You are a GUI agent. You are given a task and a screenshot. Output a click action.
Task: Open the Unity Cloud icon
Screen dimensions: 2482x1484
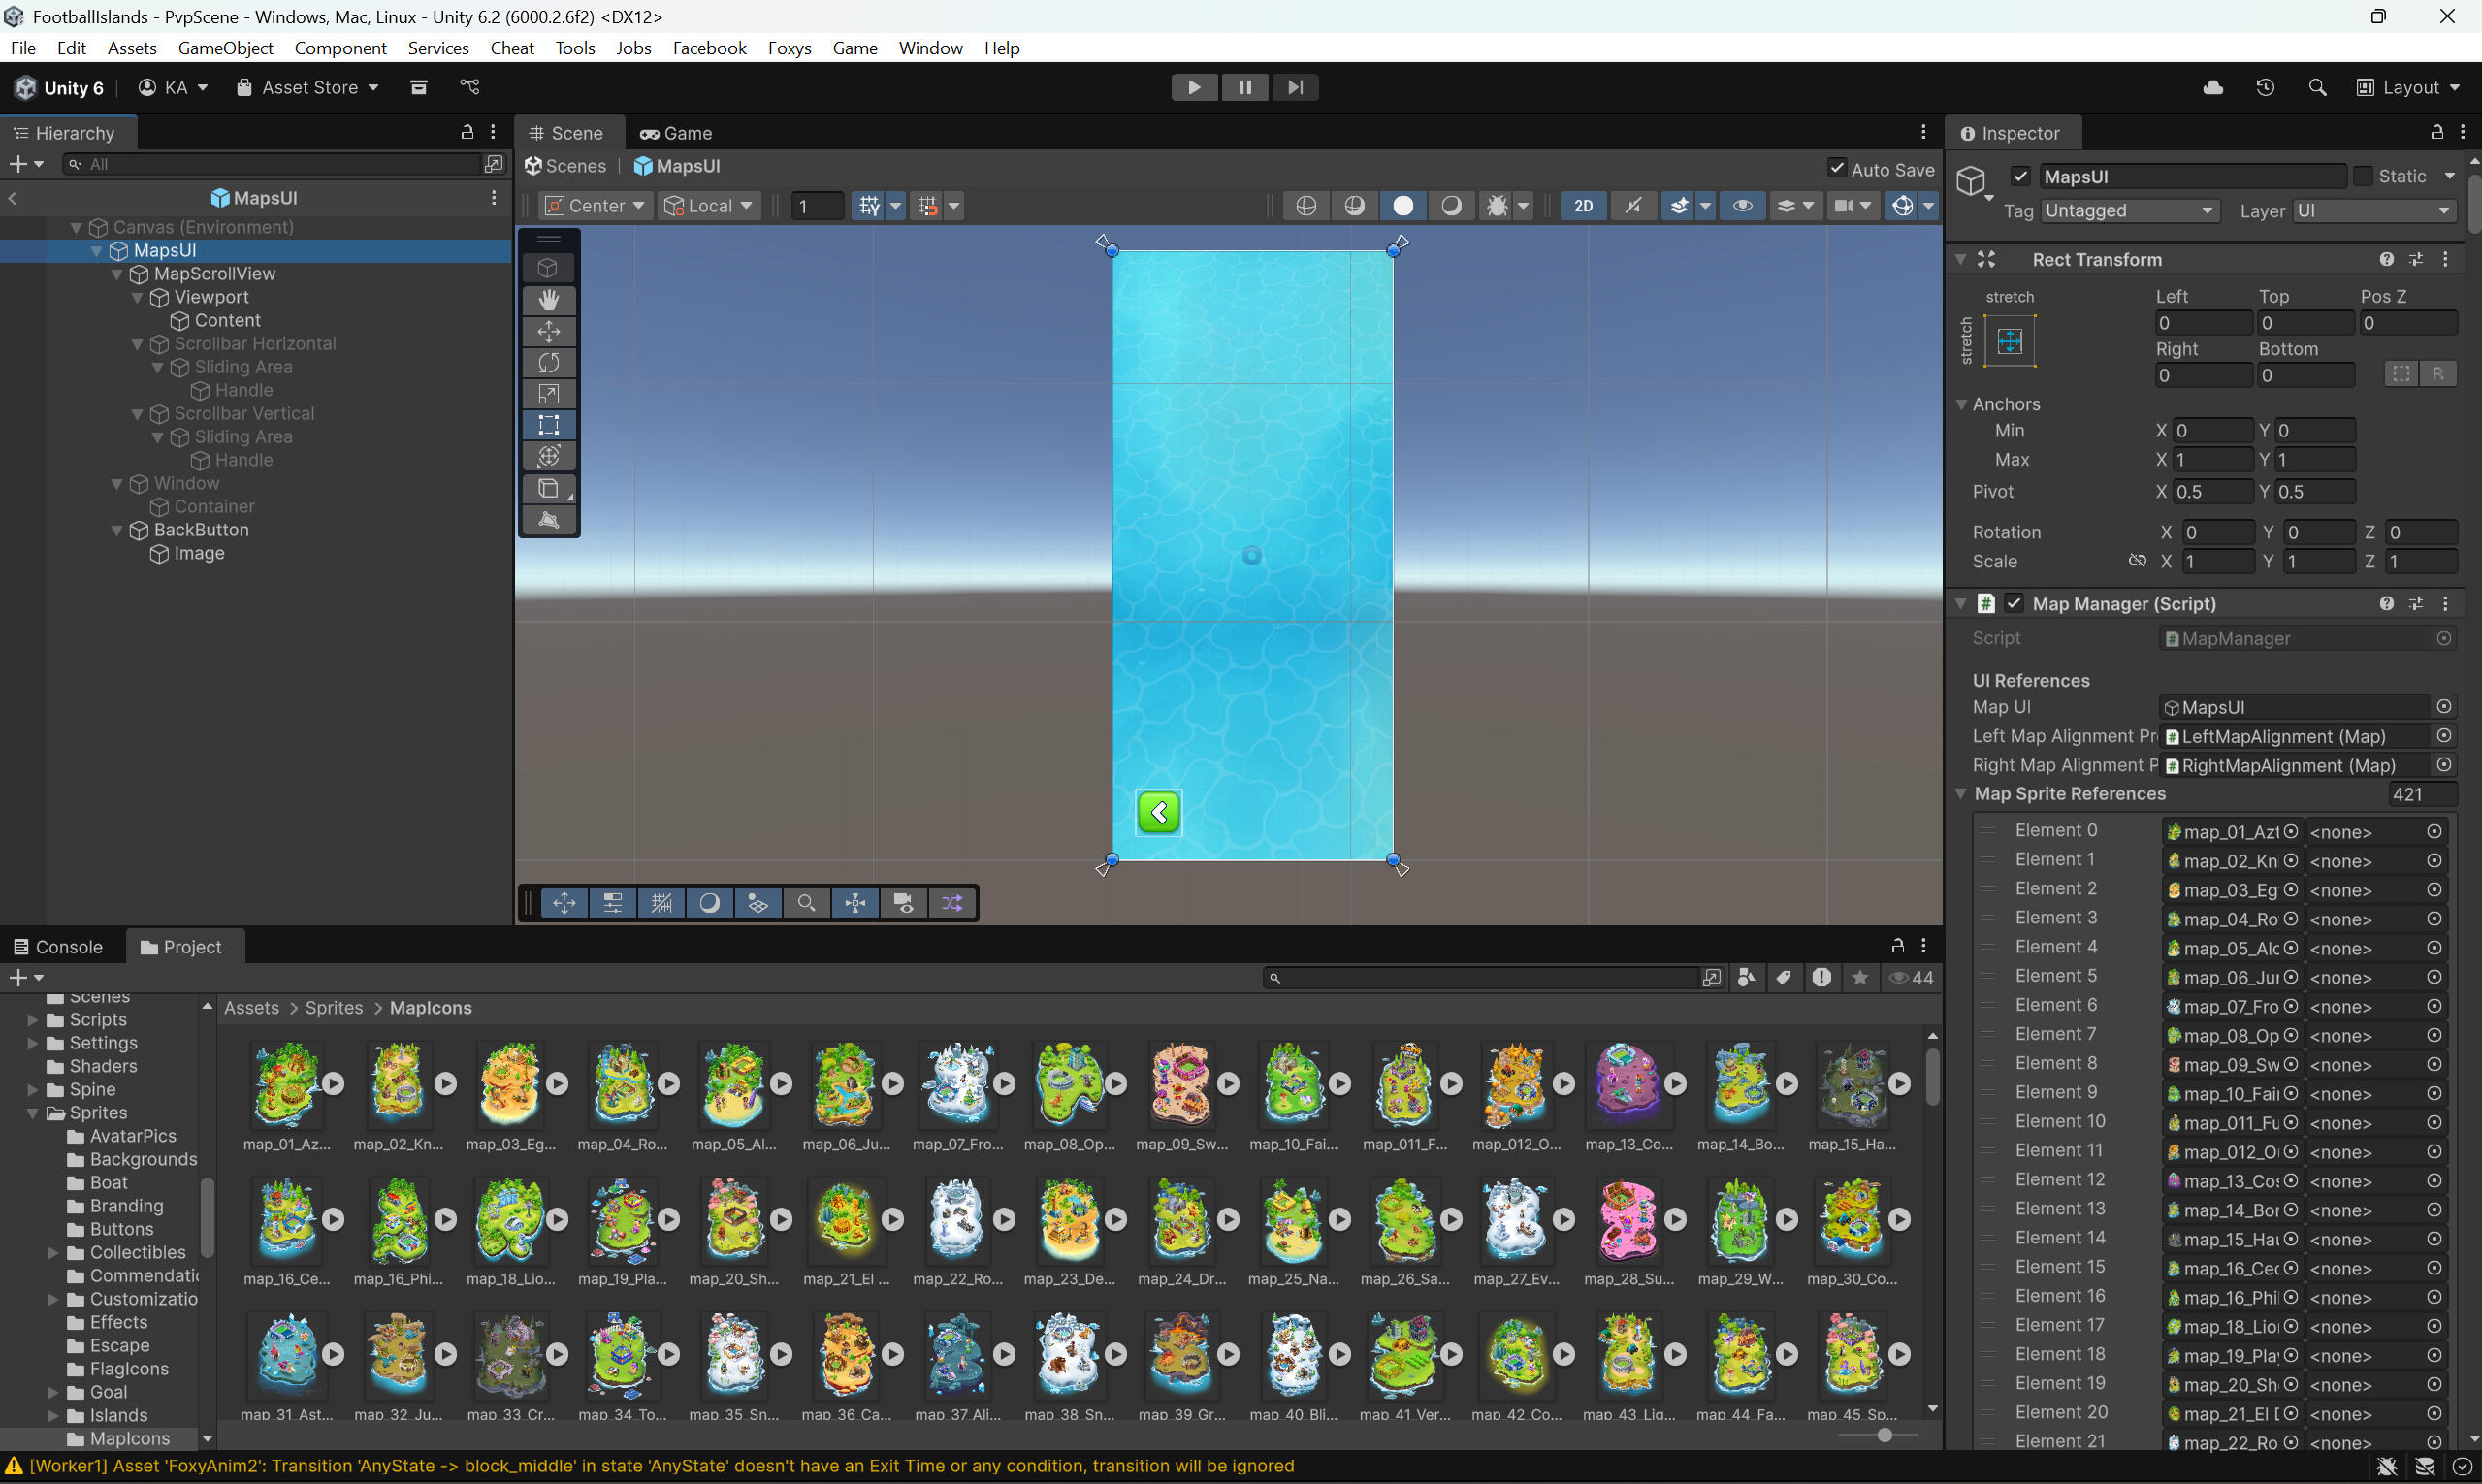pyautogui.click(x=2213, y=87)
